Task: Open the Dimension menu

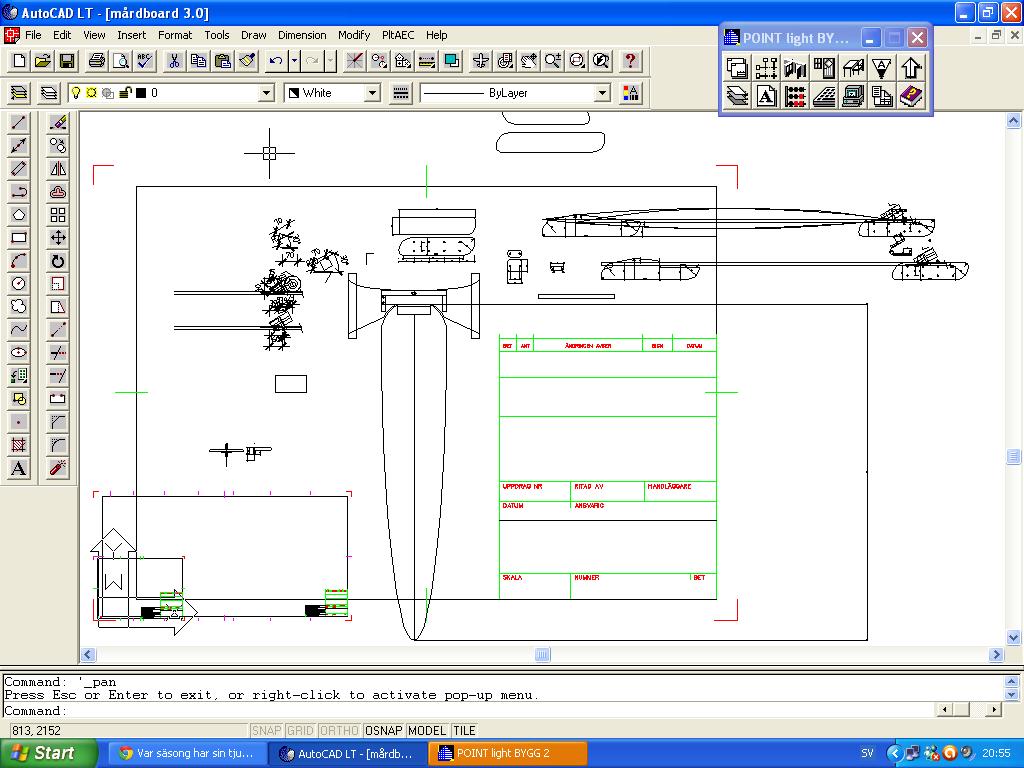Action: (302, 35)
